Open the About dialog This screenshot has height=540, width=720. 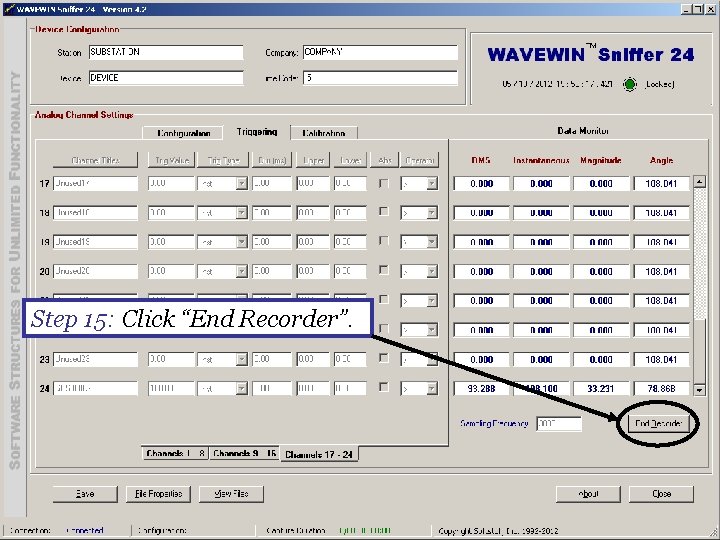(x=588, y=494)
